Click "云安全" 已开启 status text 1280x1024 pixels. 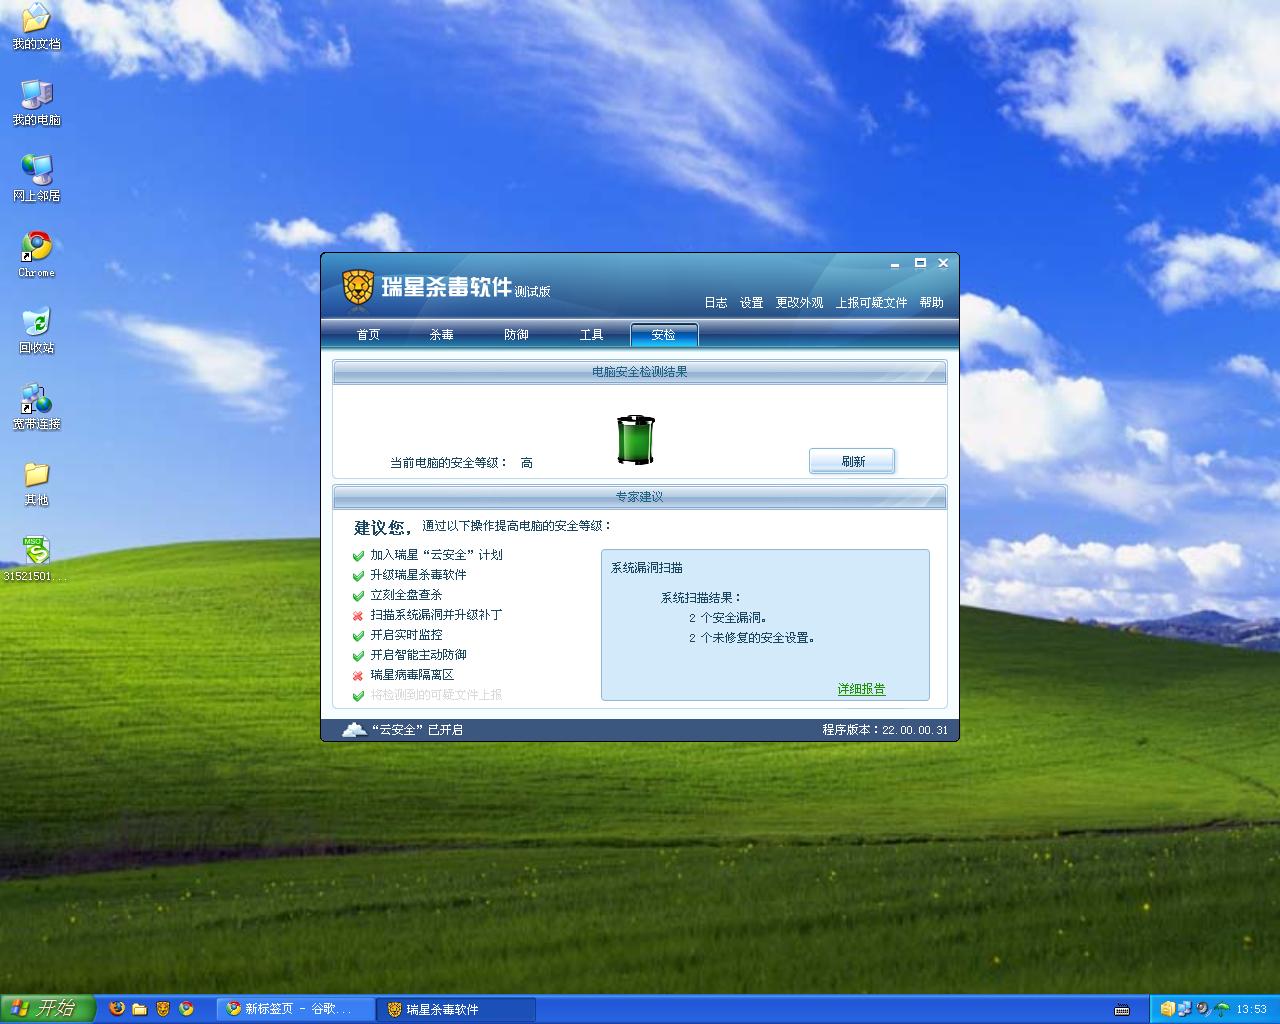pos(417,730)
